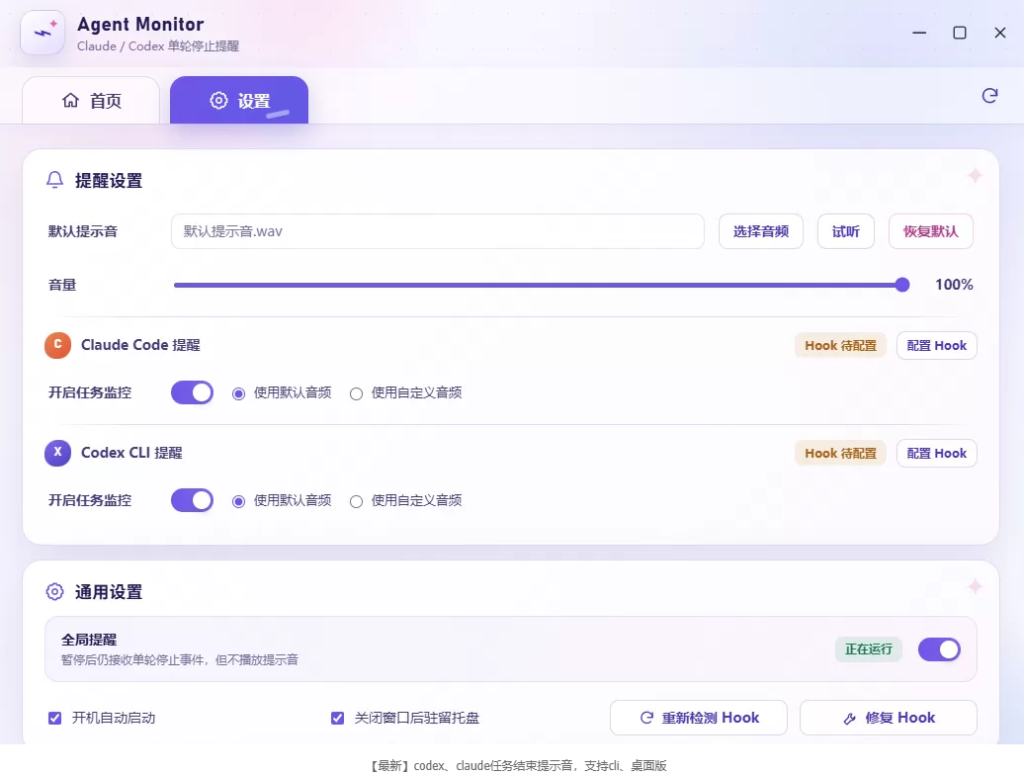
Task: Click the 100% volume value
Action: tap(953, 285)
